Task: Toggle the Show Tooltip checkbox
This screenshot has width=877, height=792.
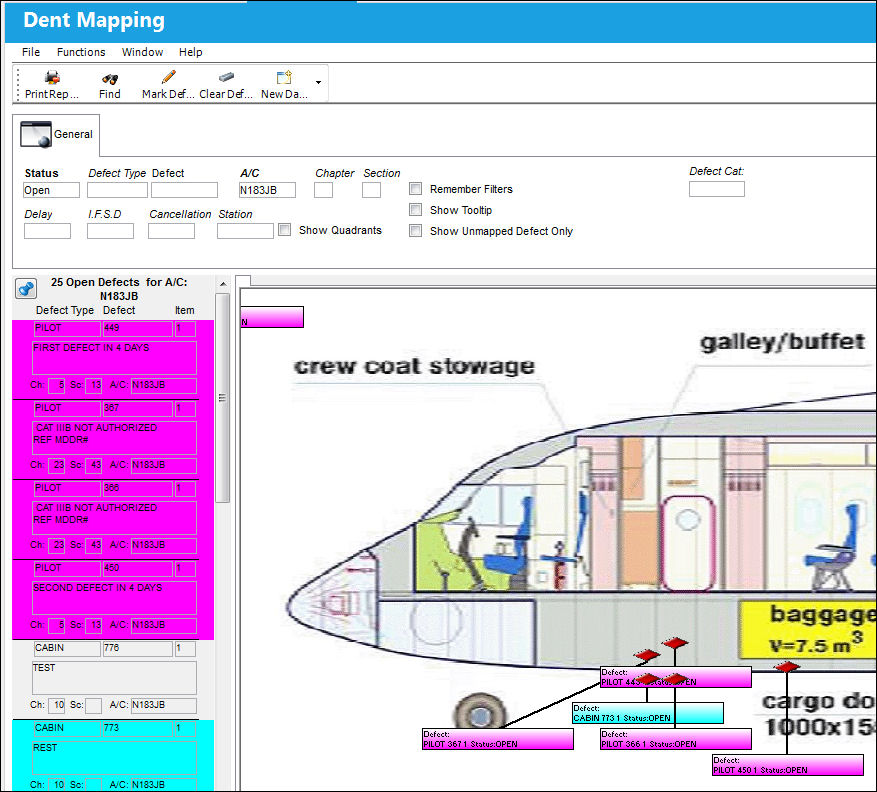Action: (x=416, y=210)
